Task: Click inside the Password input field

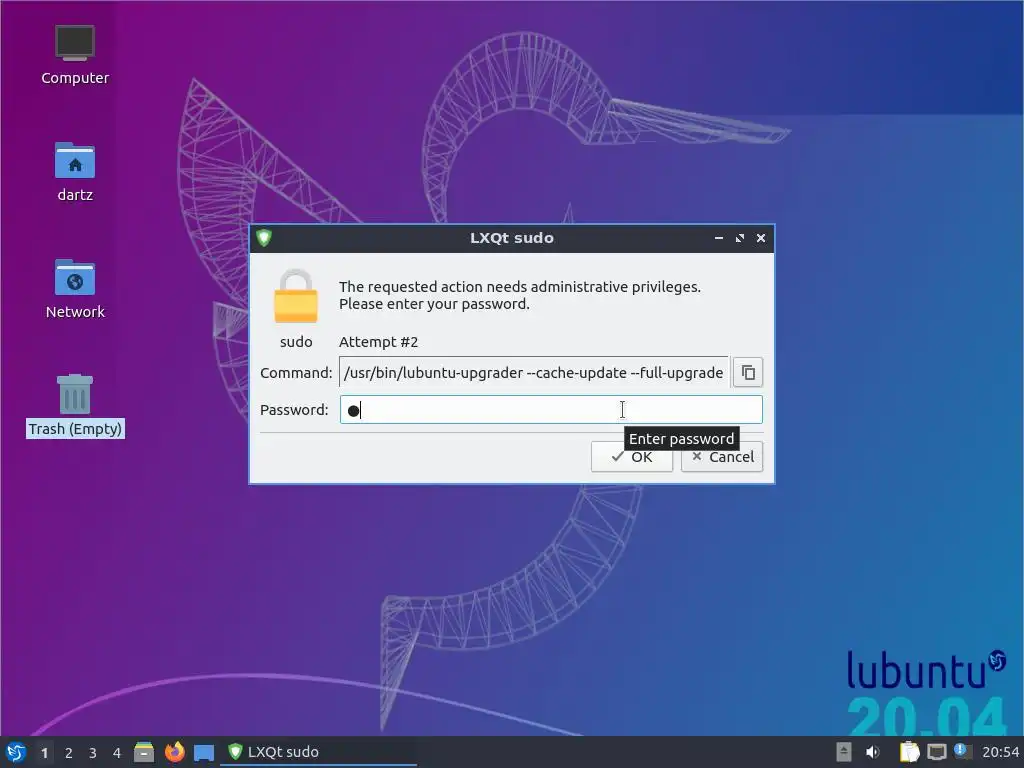Action: coord(551,409)
